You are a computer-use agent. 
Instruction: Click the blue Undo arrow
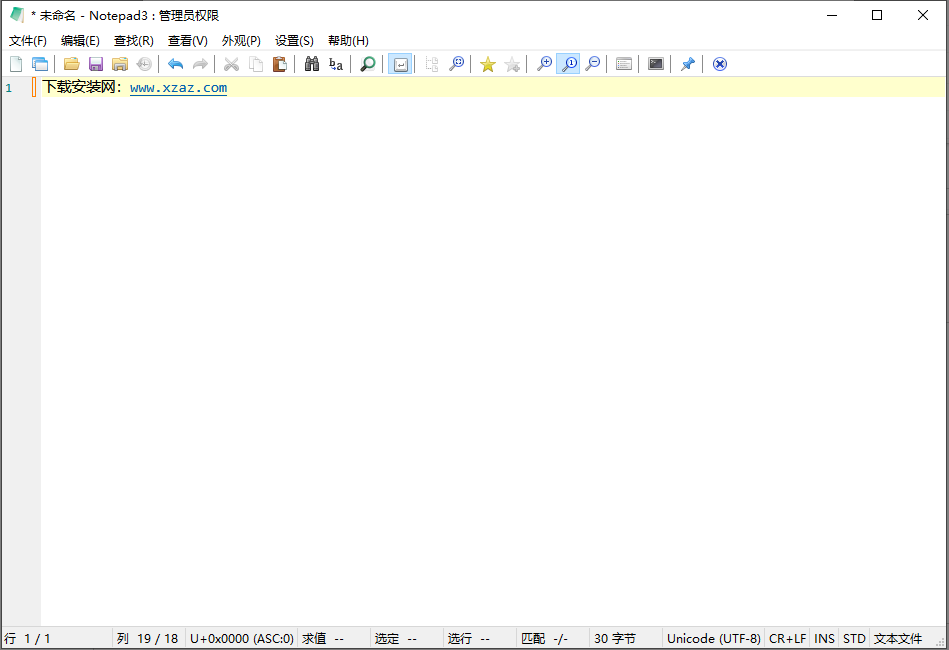(x=176, y=64)
